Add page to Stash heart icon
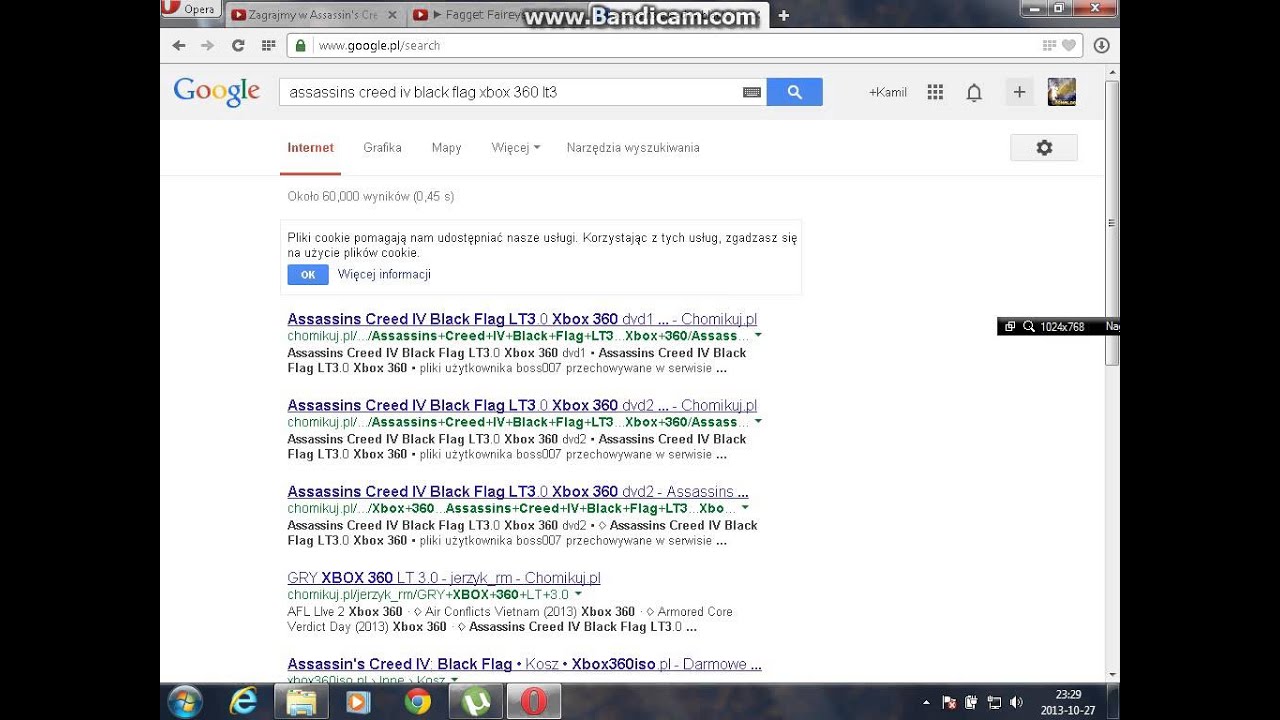The height and width of the screenshot is (720, 1280). click(x=1068, y=45)
